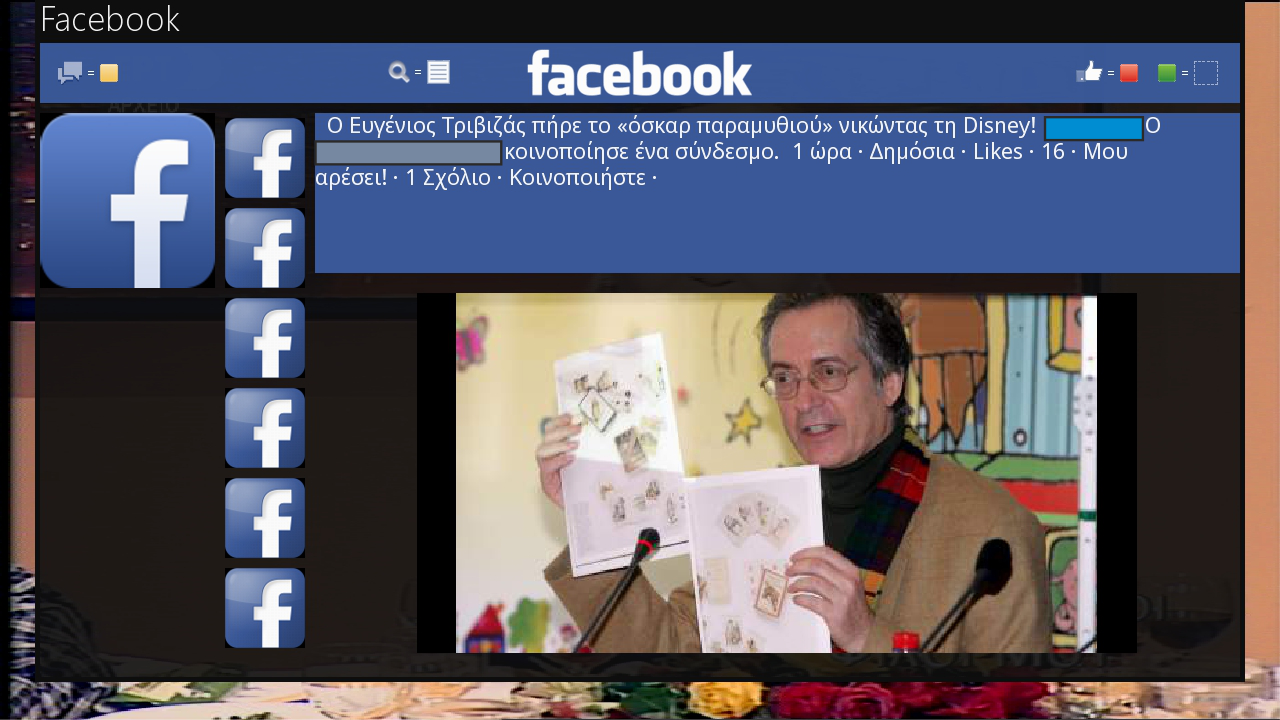
Task: Click "κοινοποίησε ένα σύνδεσμο" text
Action: (x=642, y=152)
